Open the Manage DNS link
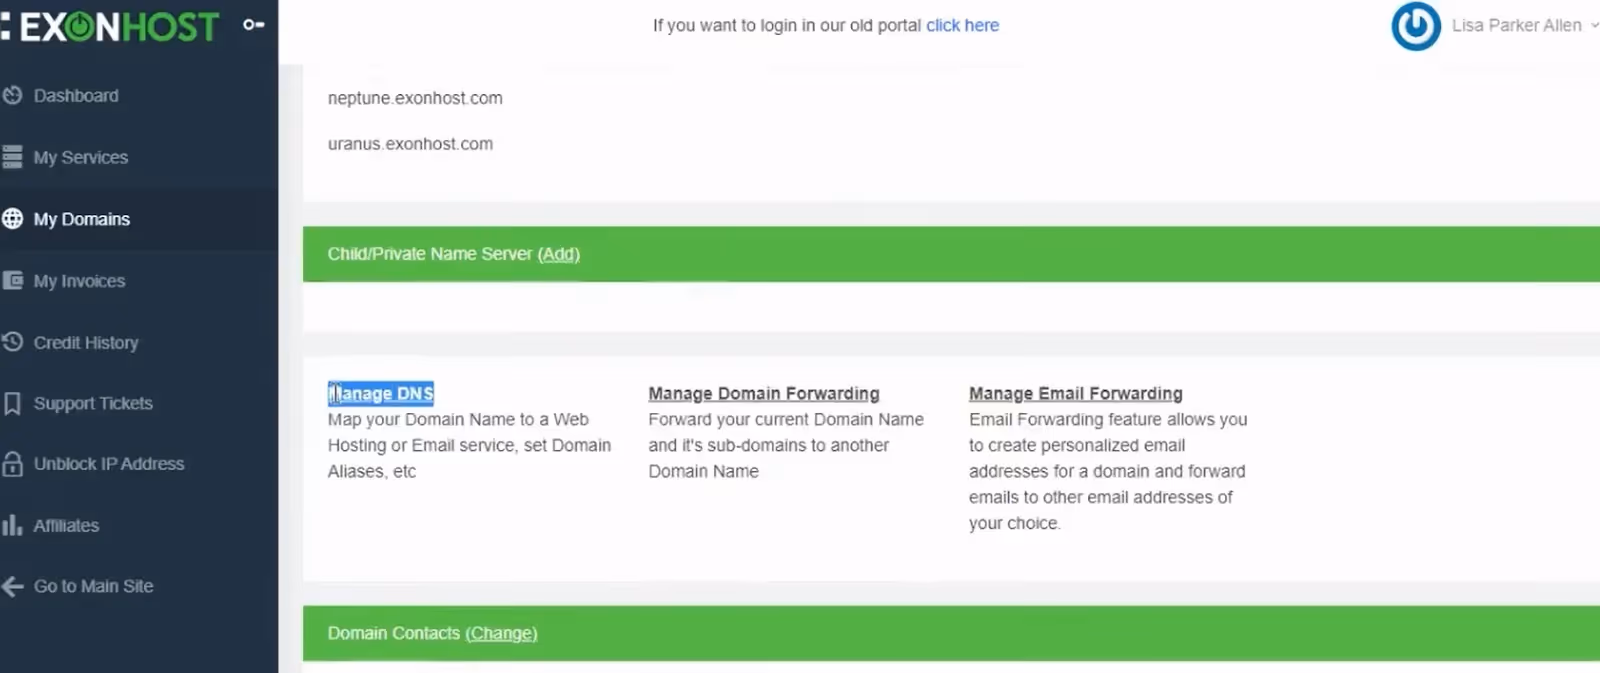This screenshot has height=673, width=1600. pyautogui.click(x=381, y=394)
